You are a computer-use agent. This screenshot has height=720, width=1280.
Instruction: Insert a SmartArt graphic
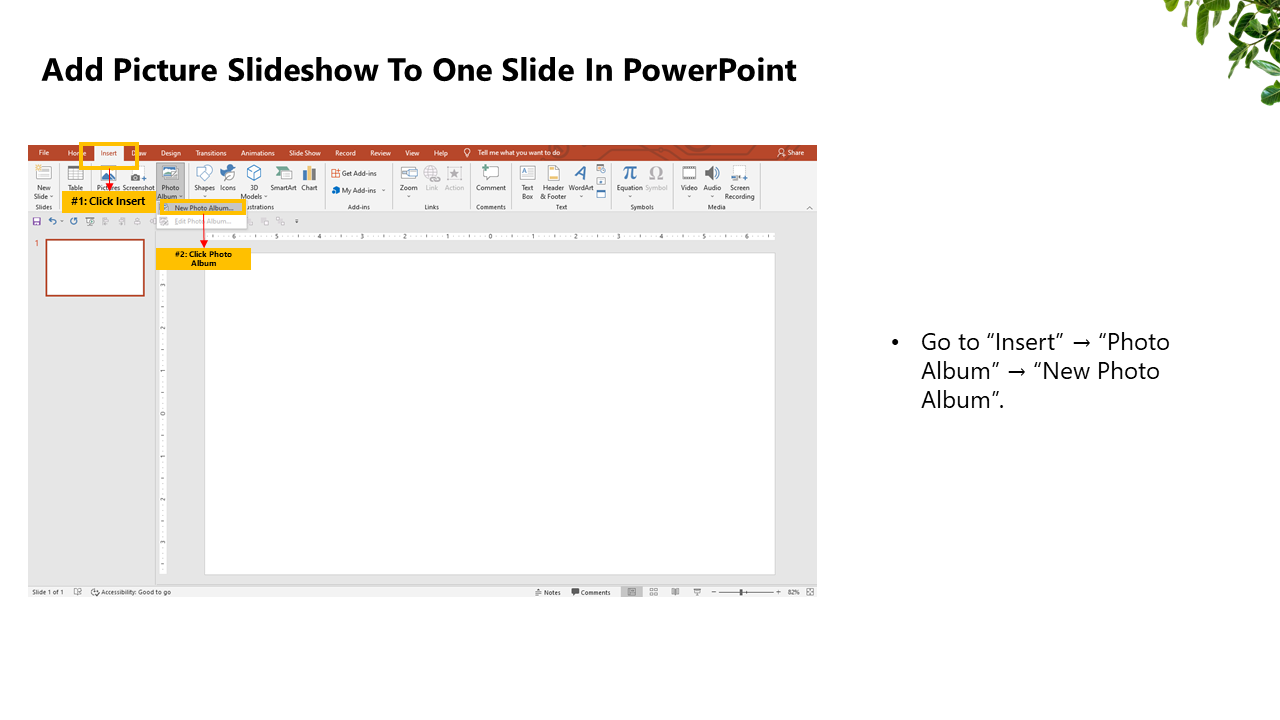click(283, 179)
